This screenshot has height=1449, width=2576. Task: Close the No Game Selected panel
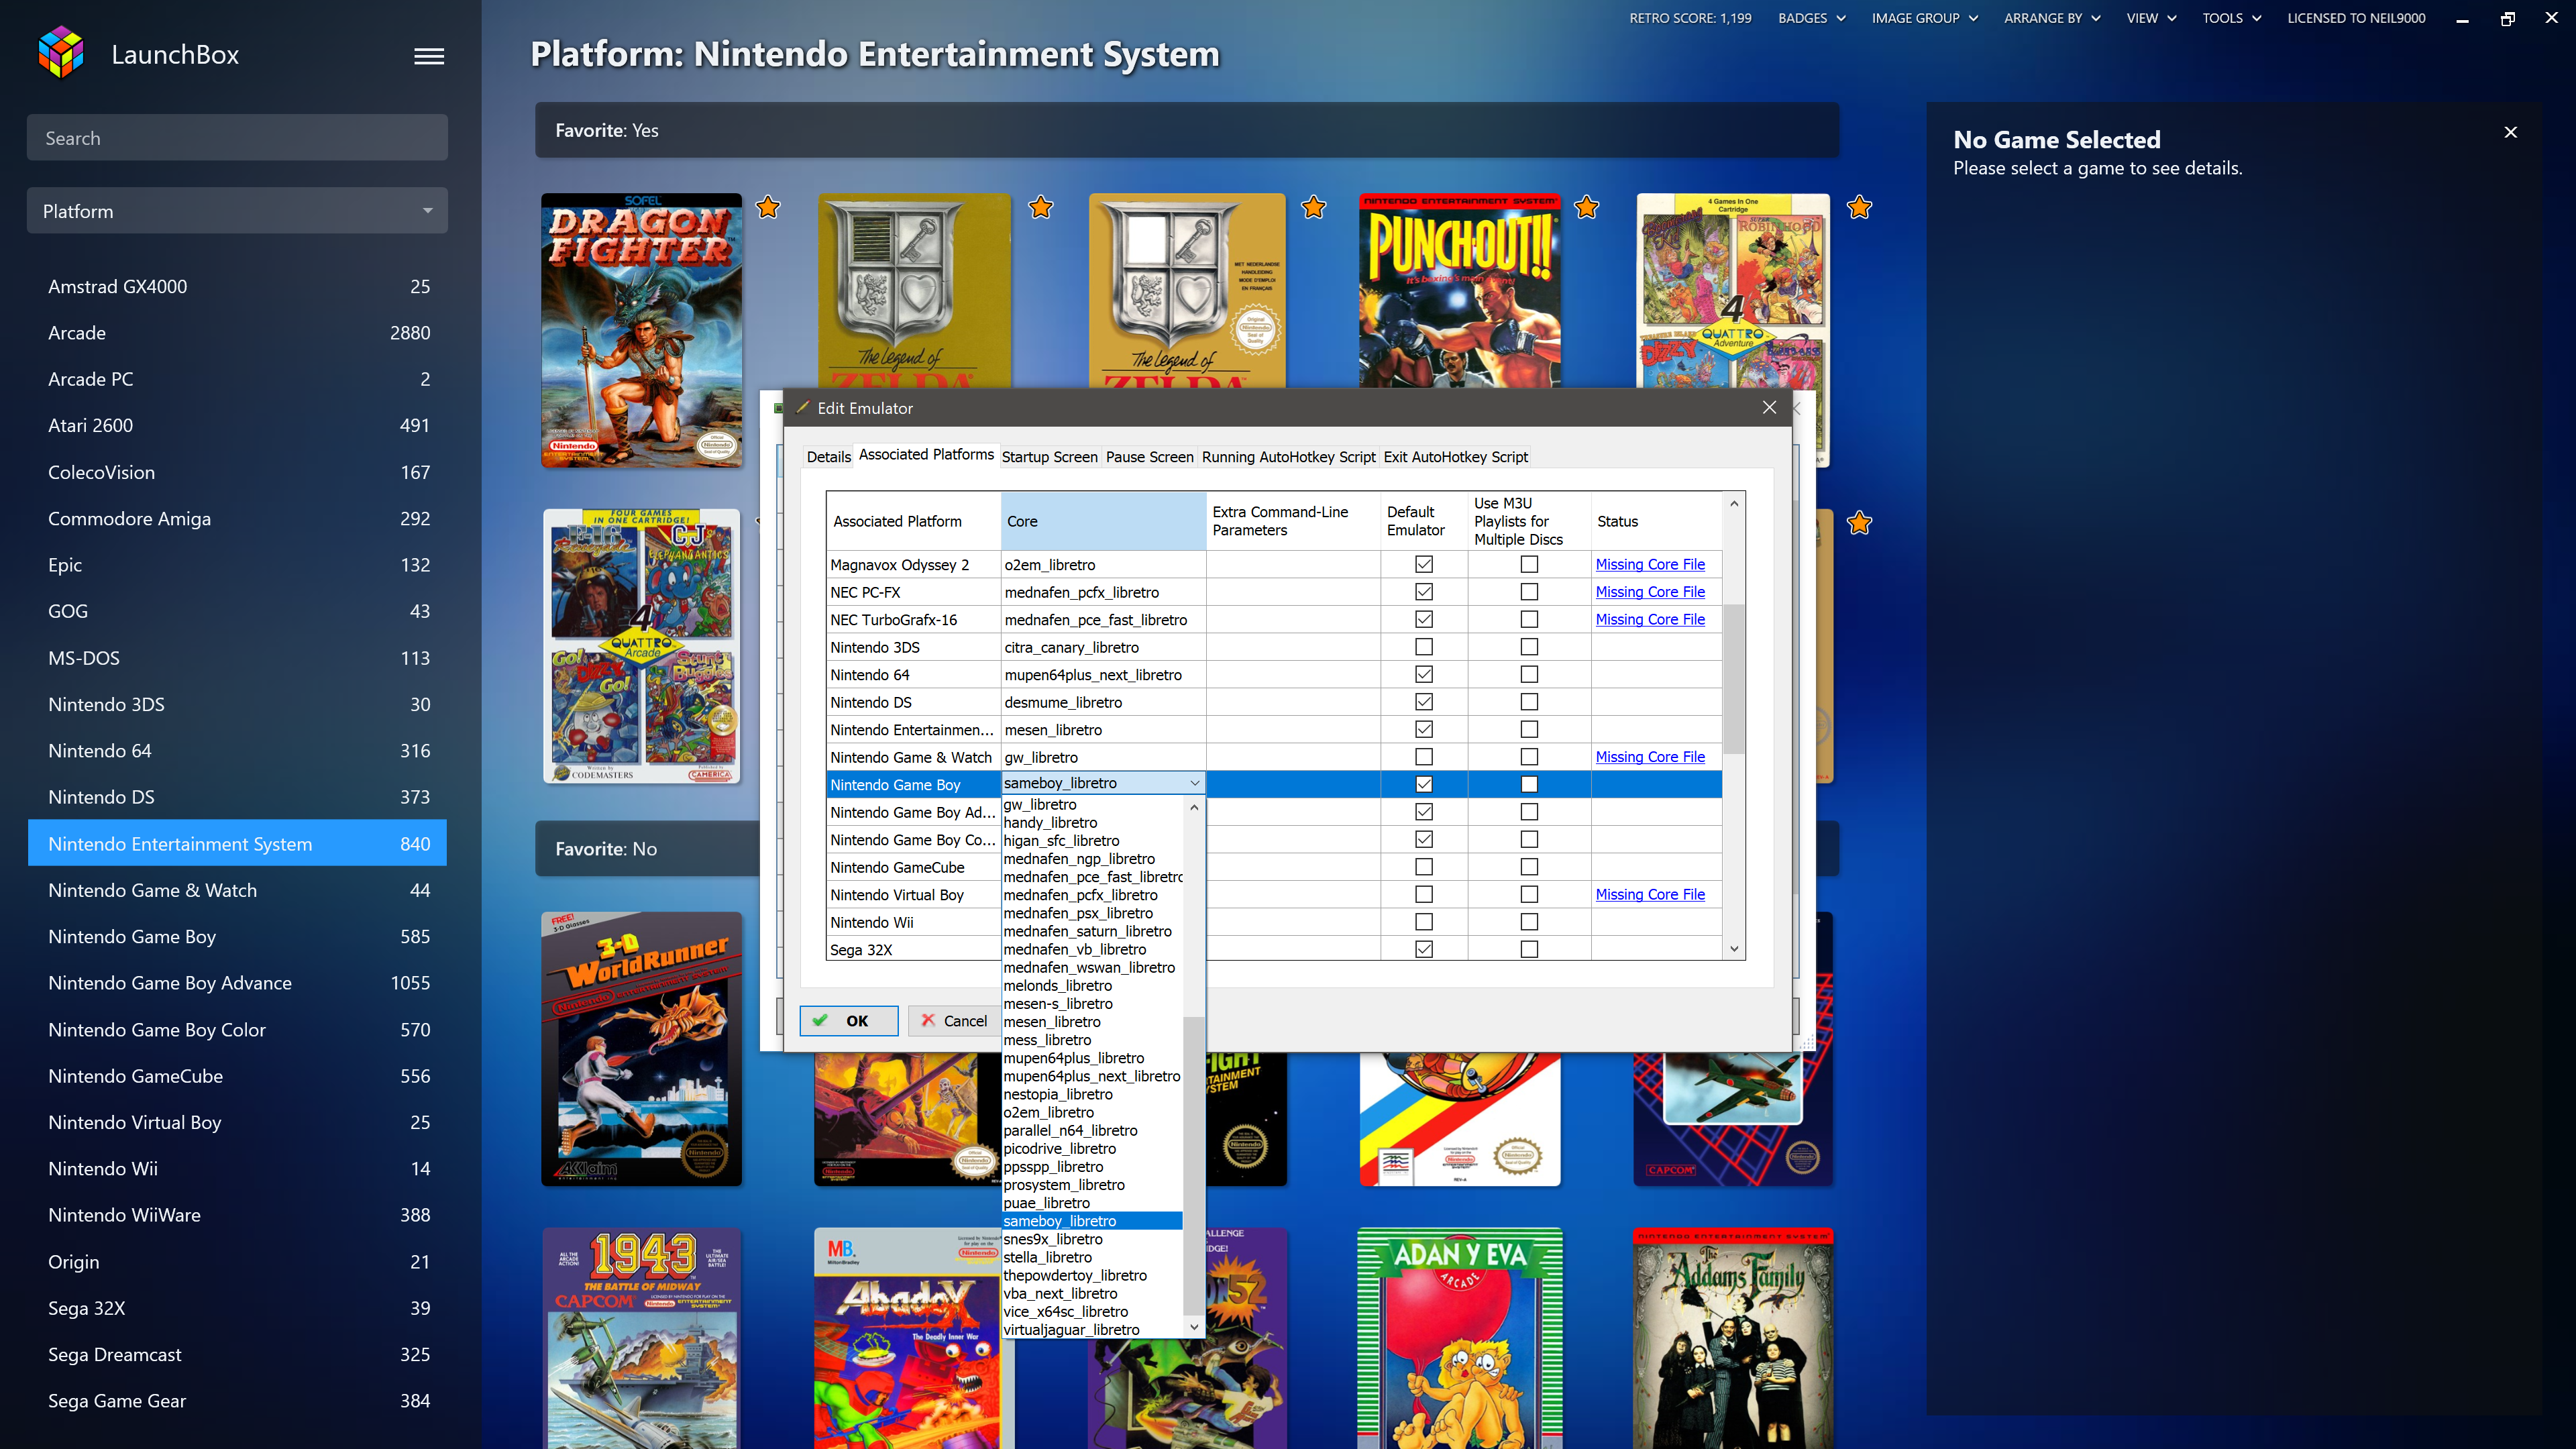coord(2510,132)
